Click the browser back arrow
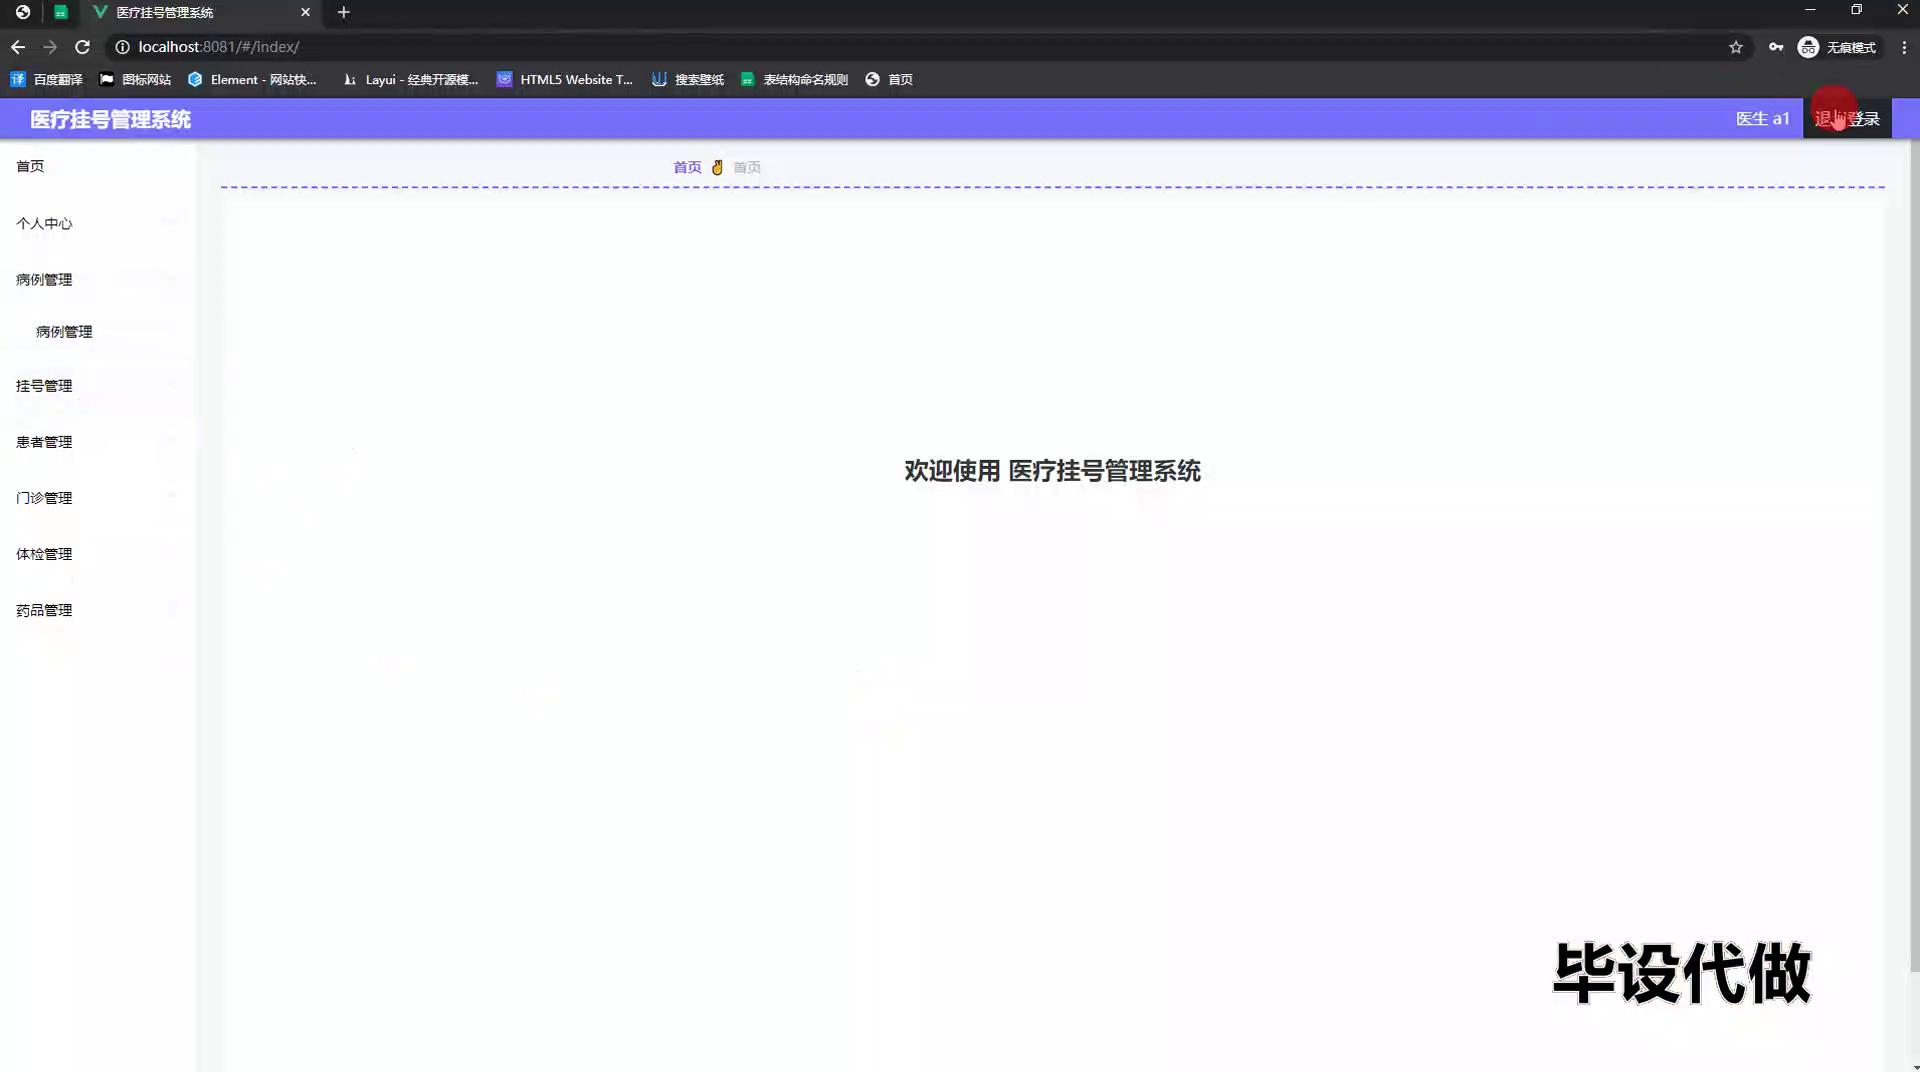 (x=18, y=47)
